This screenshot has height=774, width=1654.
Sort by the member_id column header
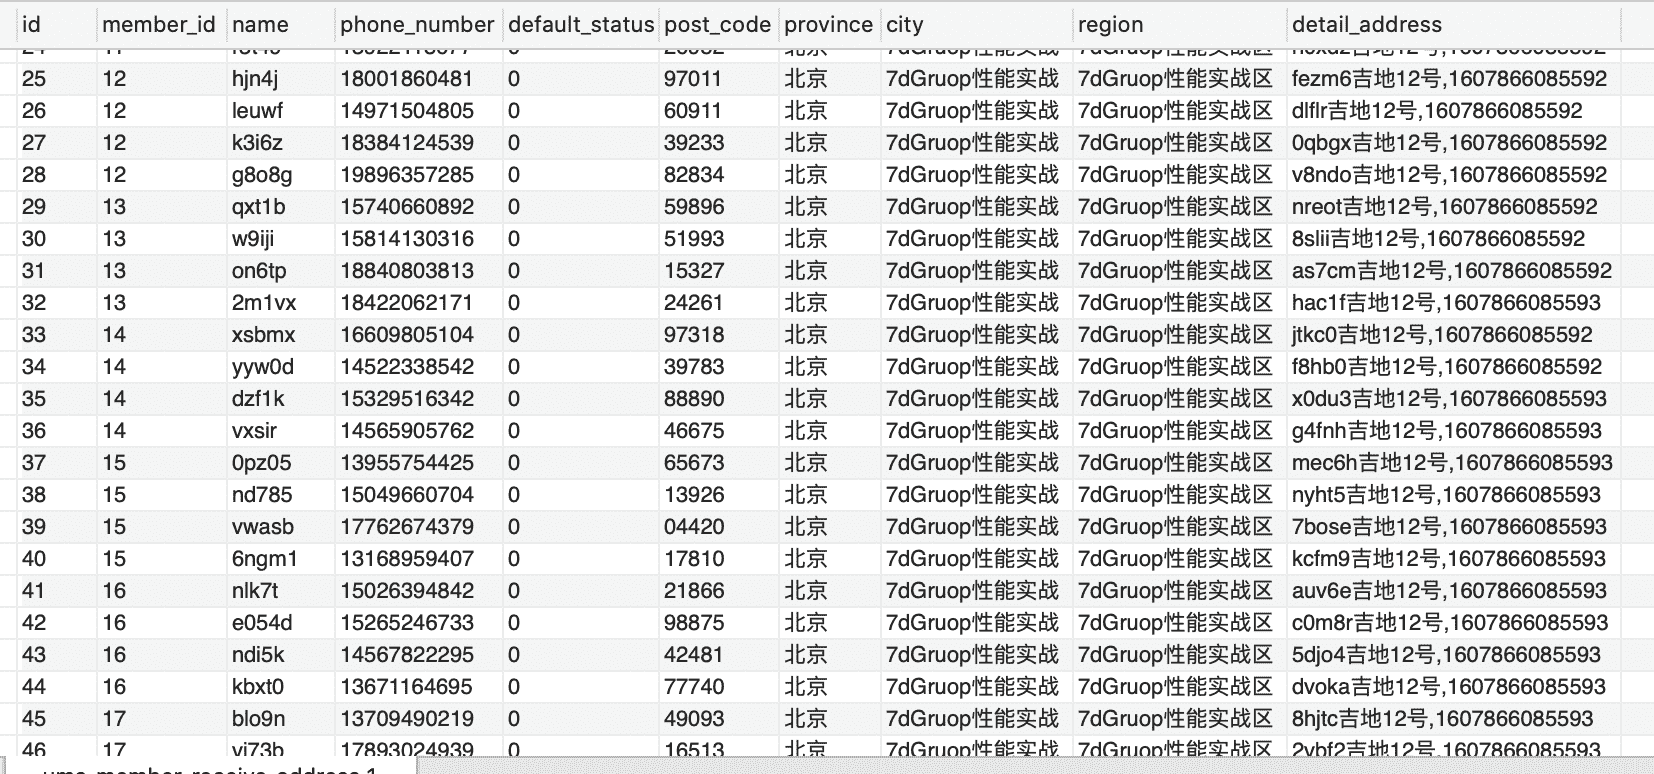[158, 25]
